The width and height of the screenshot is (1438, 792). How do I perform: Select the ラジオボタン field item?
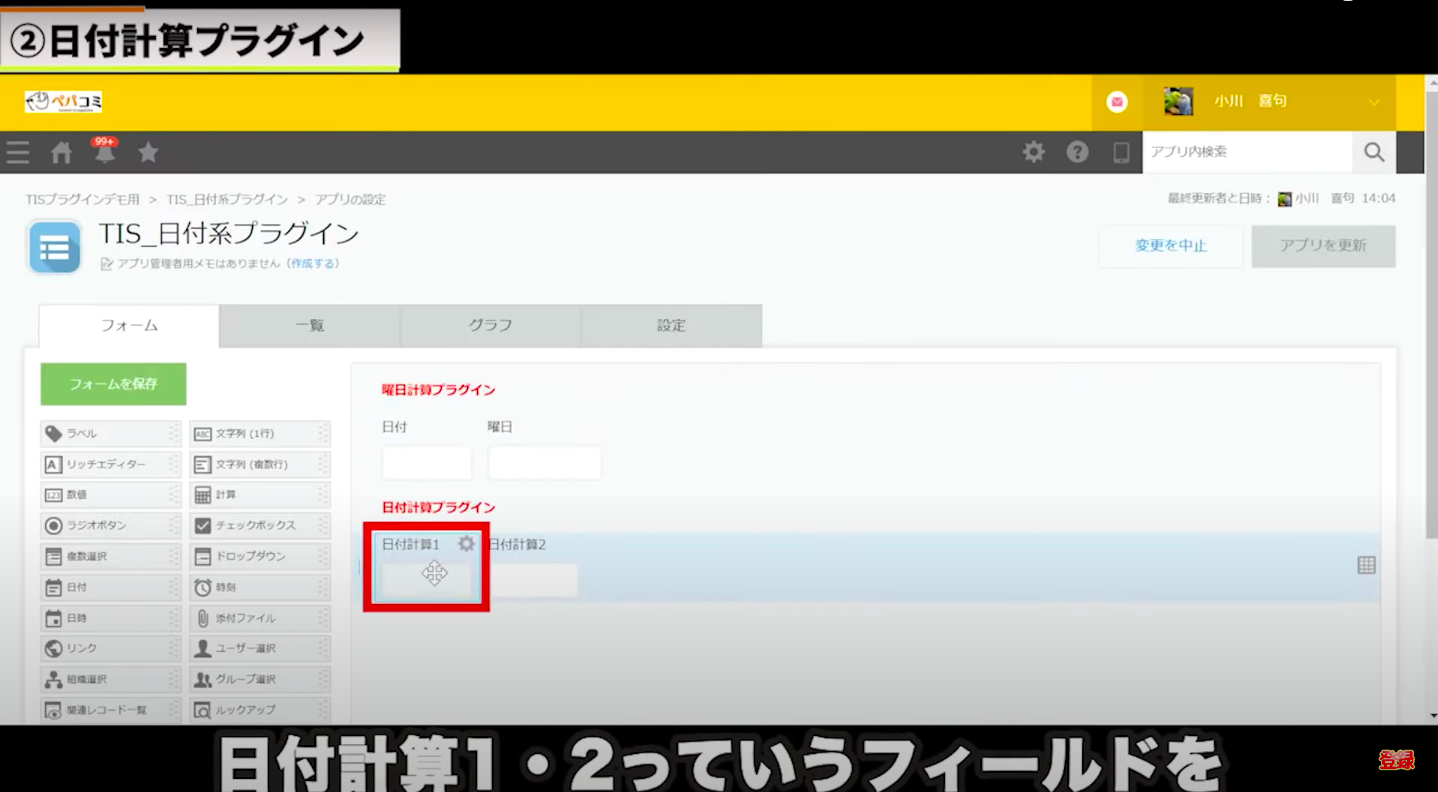click(103, 525)
